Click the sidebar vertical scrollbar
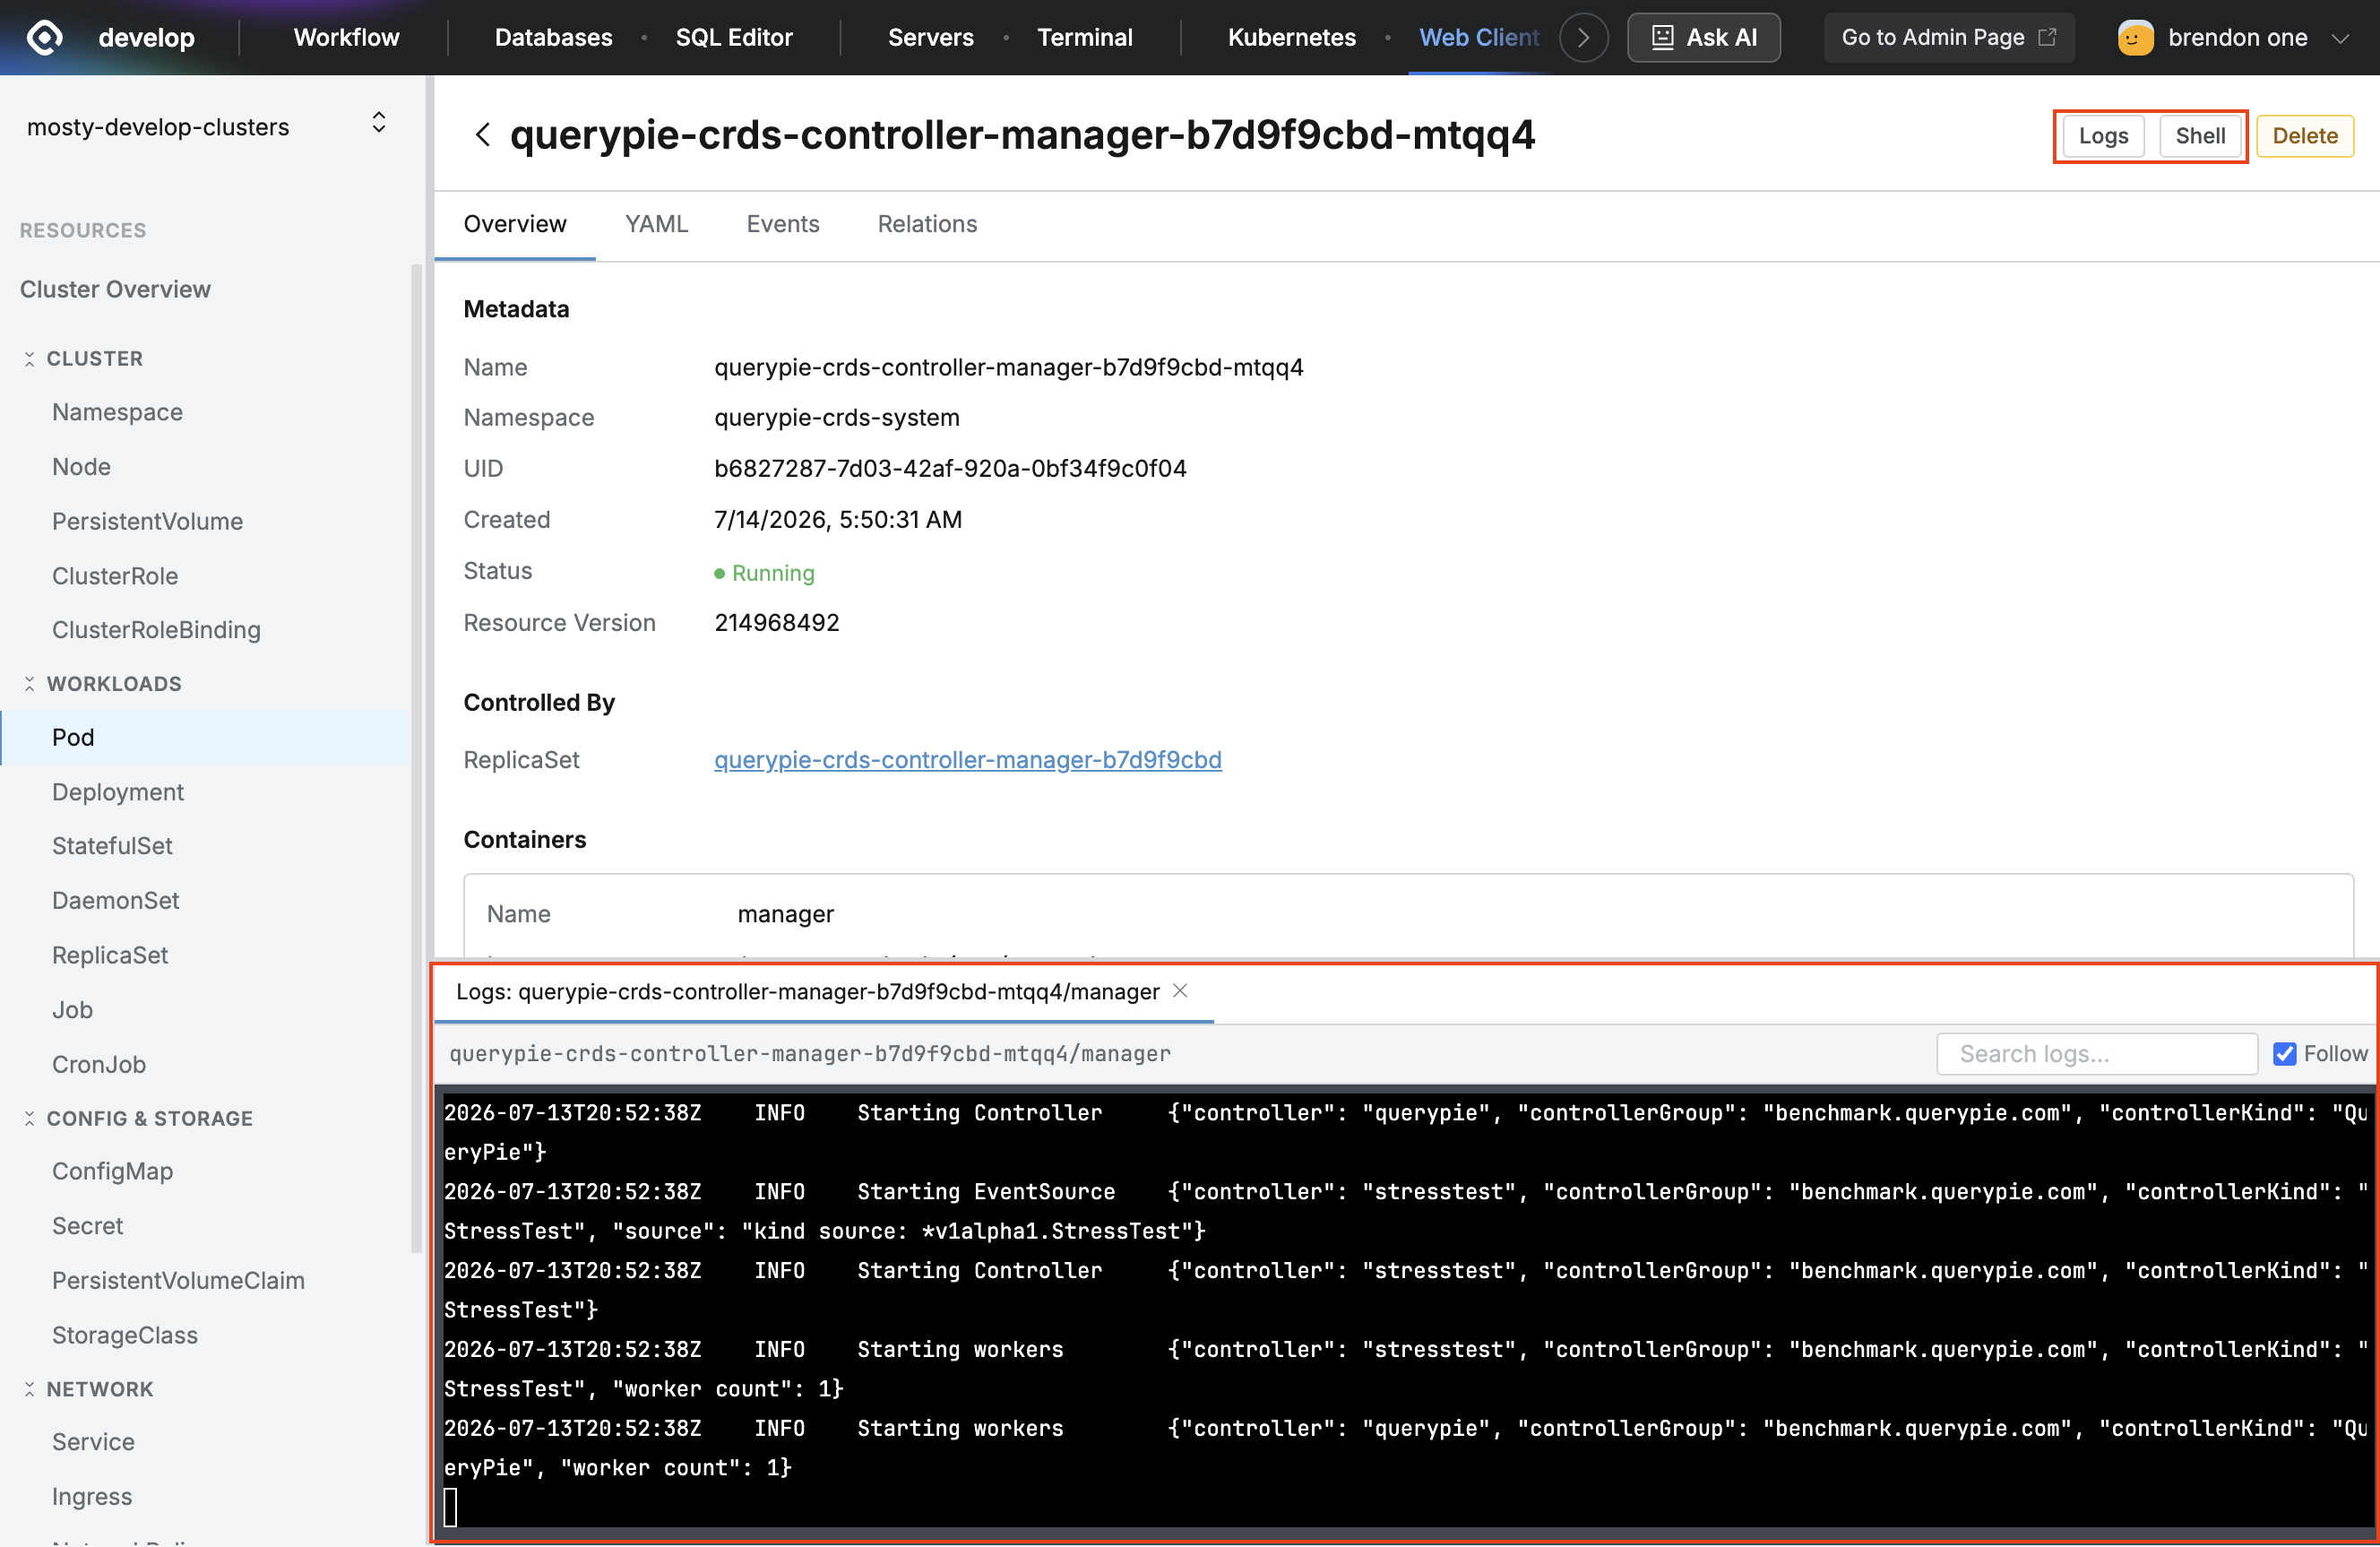The image size is (2380, 1547). (417, 757)
